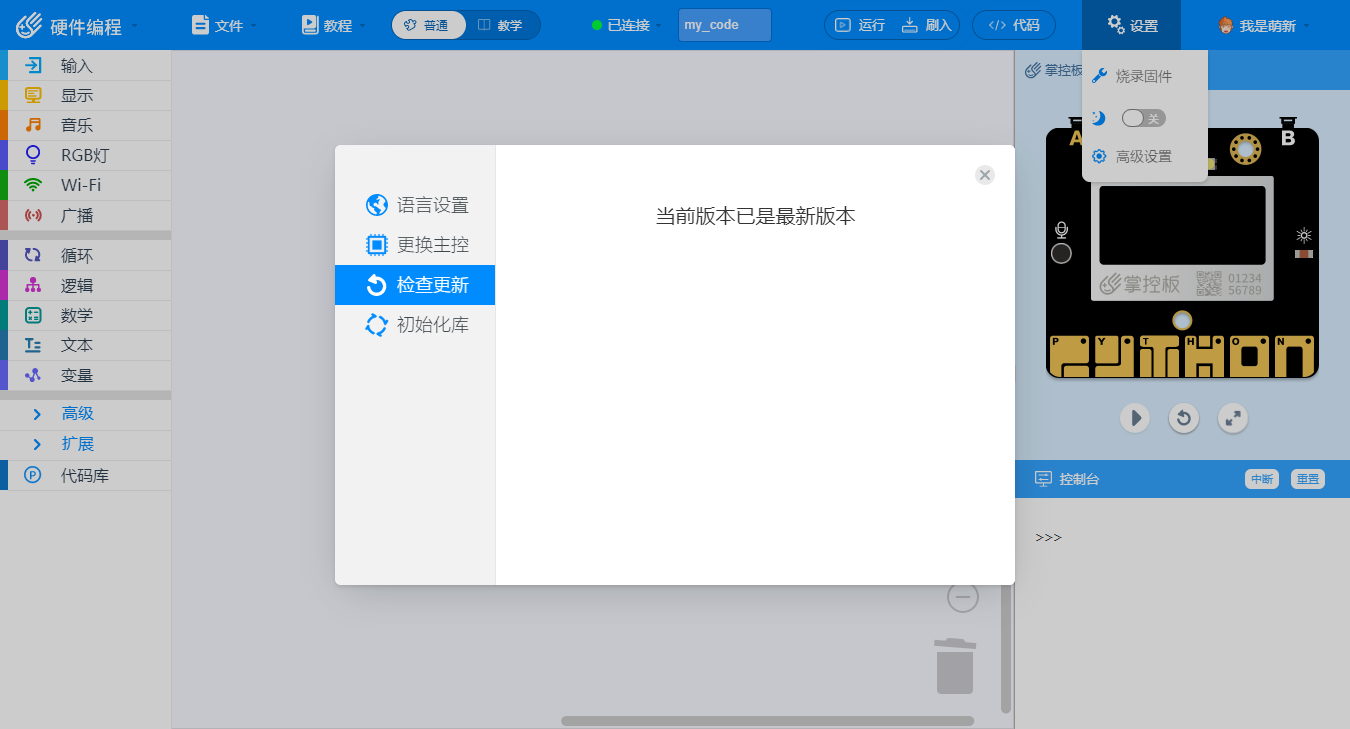The height and width of the screenshot is (729, 1350).
Task: Click the simulator reset icon
Action: [1184, 417]
